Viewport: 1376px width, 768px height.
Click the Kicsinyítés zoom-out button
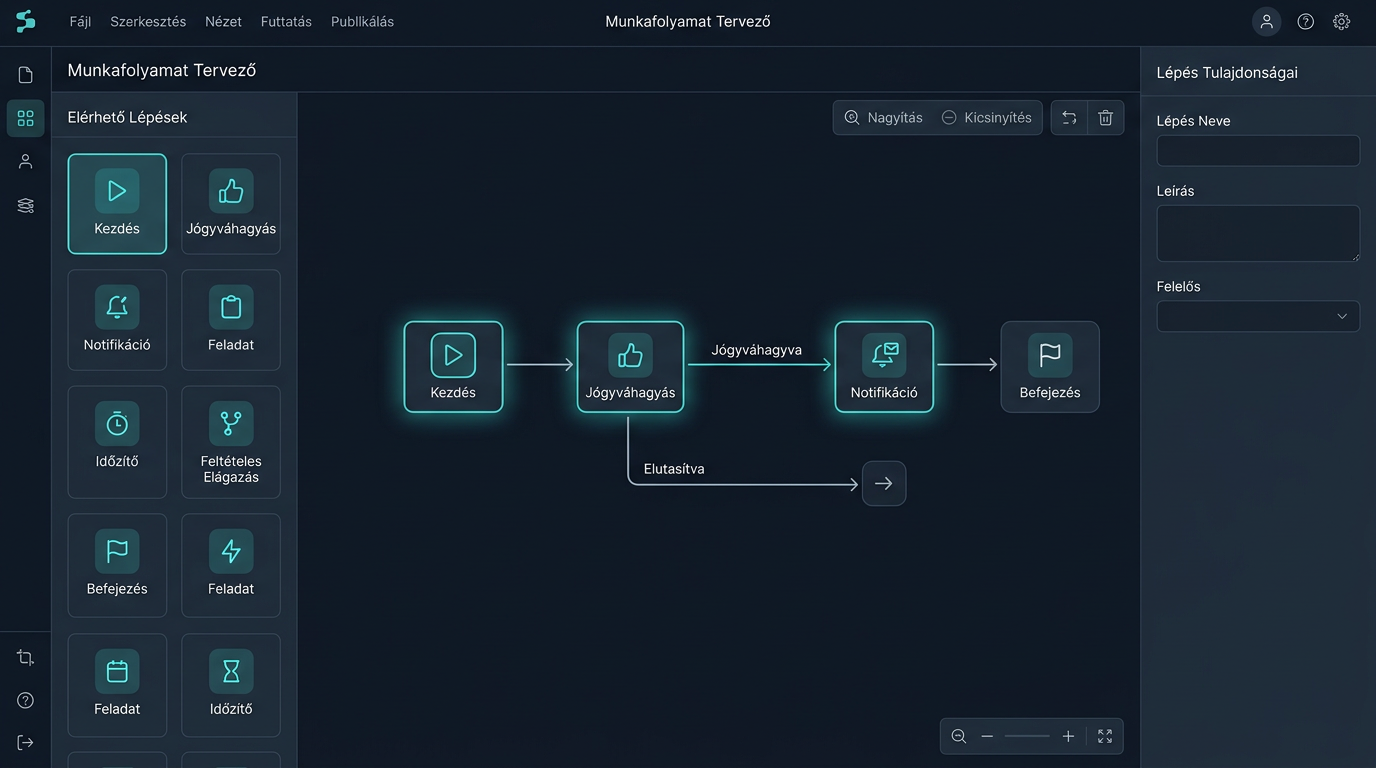point(986,117)
